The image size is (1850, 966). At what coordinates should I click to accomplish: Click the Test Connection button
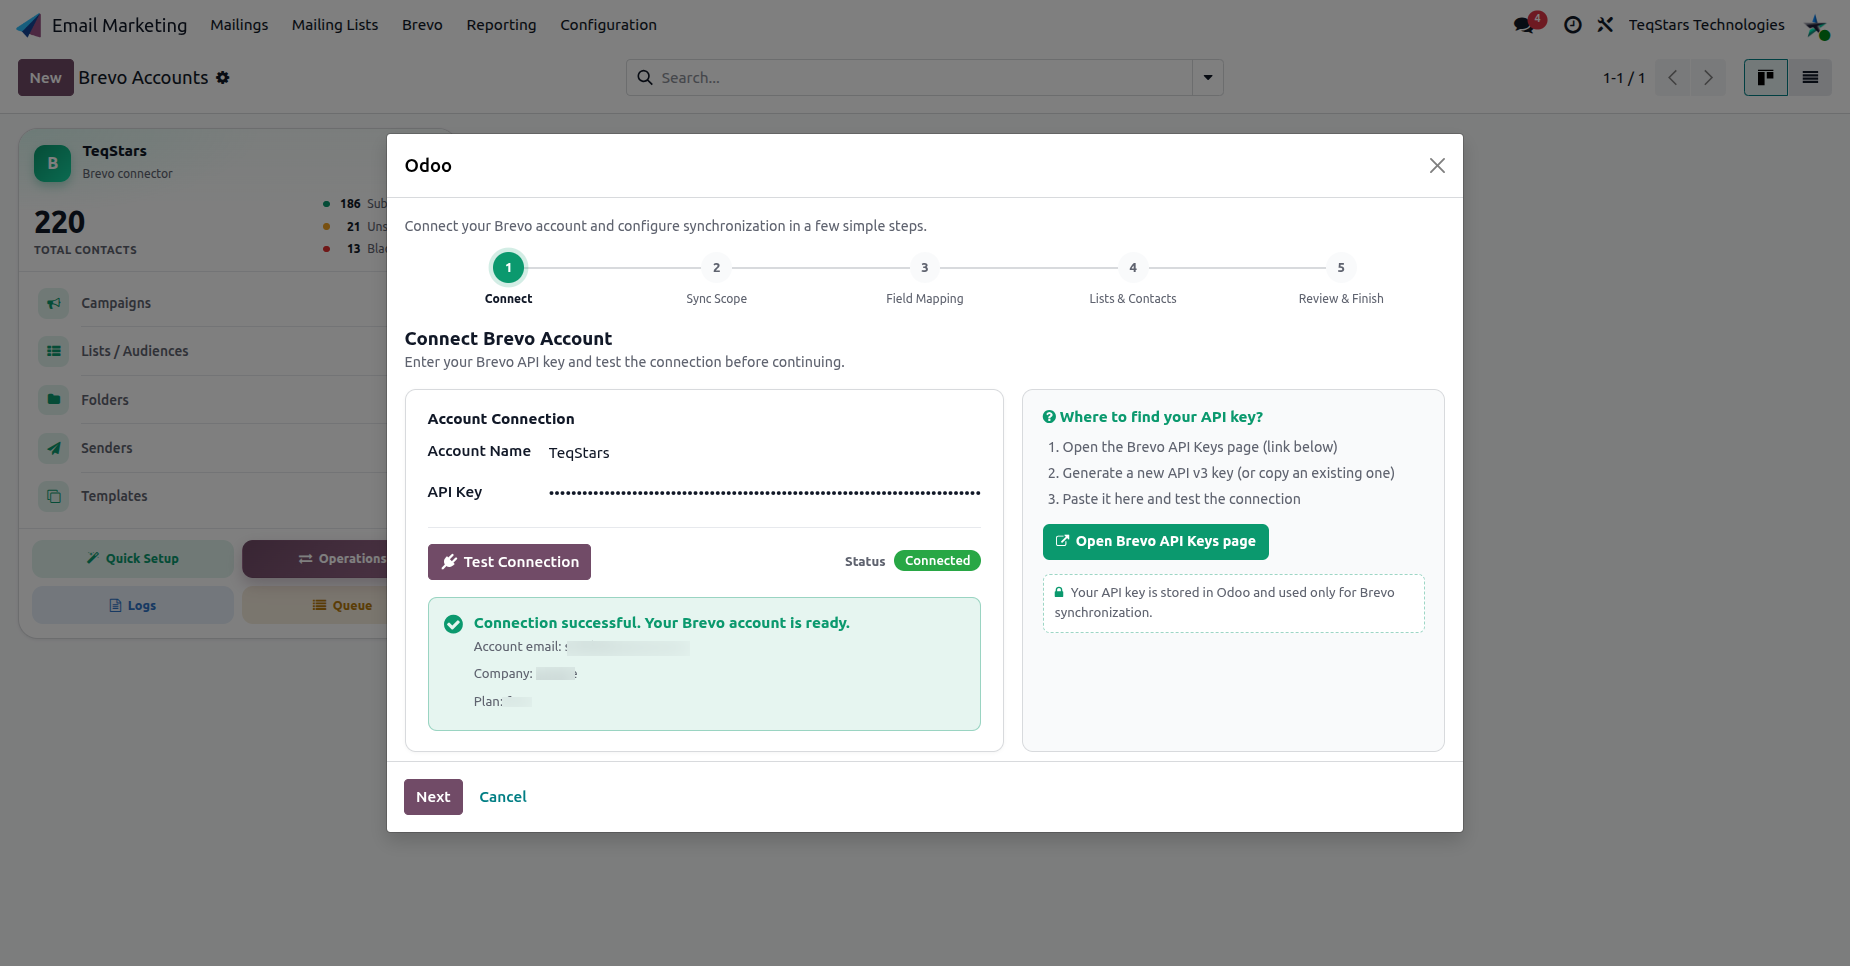509,562
